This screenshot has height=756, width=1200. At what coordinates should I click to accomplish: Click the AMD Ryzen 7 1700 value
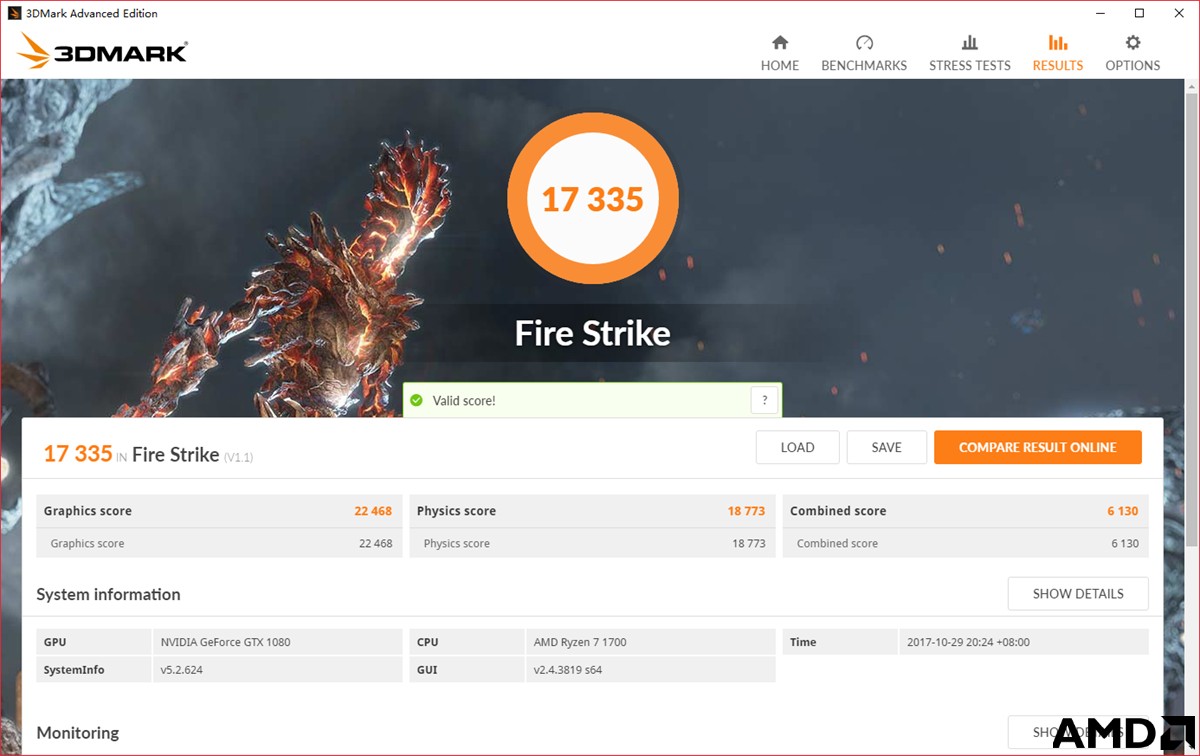580,642
